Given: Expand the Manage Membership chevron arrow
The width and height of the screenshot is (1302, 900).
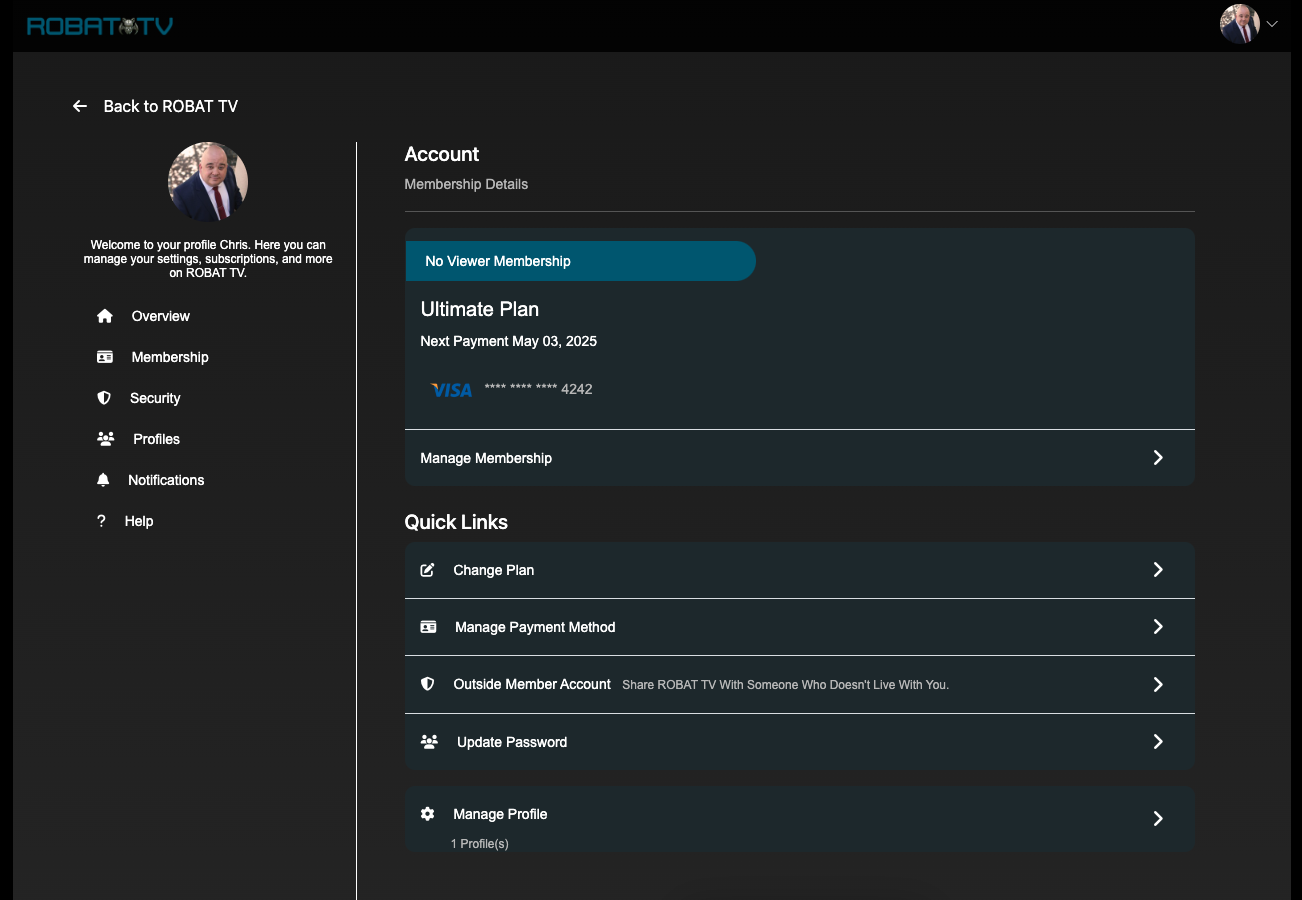Looking at the screenshot, I should tap(1158, 457).
